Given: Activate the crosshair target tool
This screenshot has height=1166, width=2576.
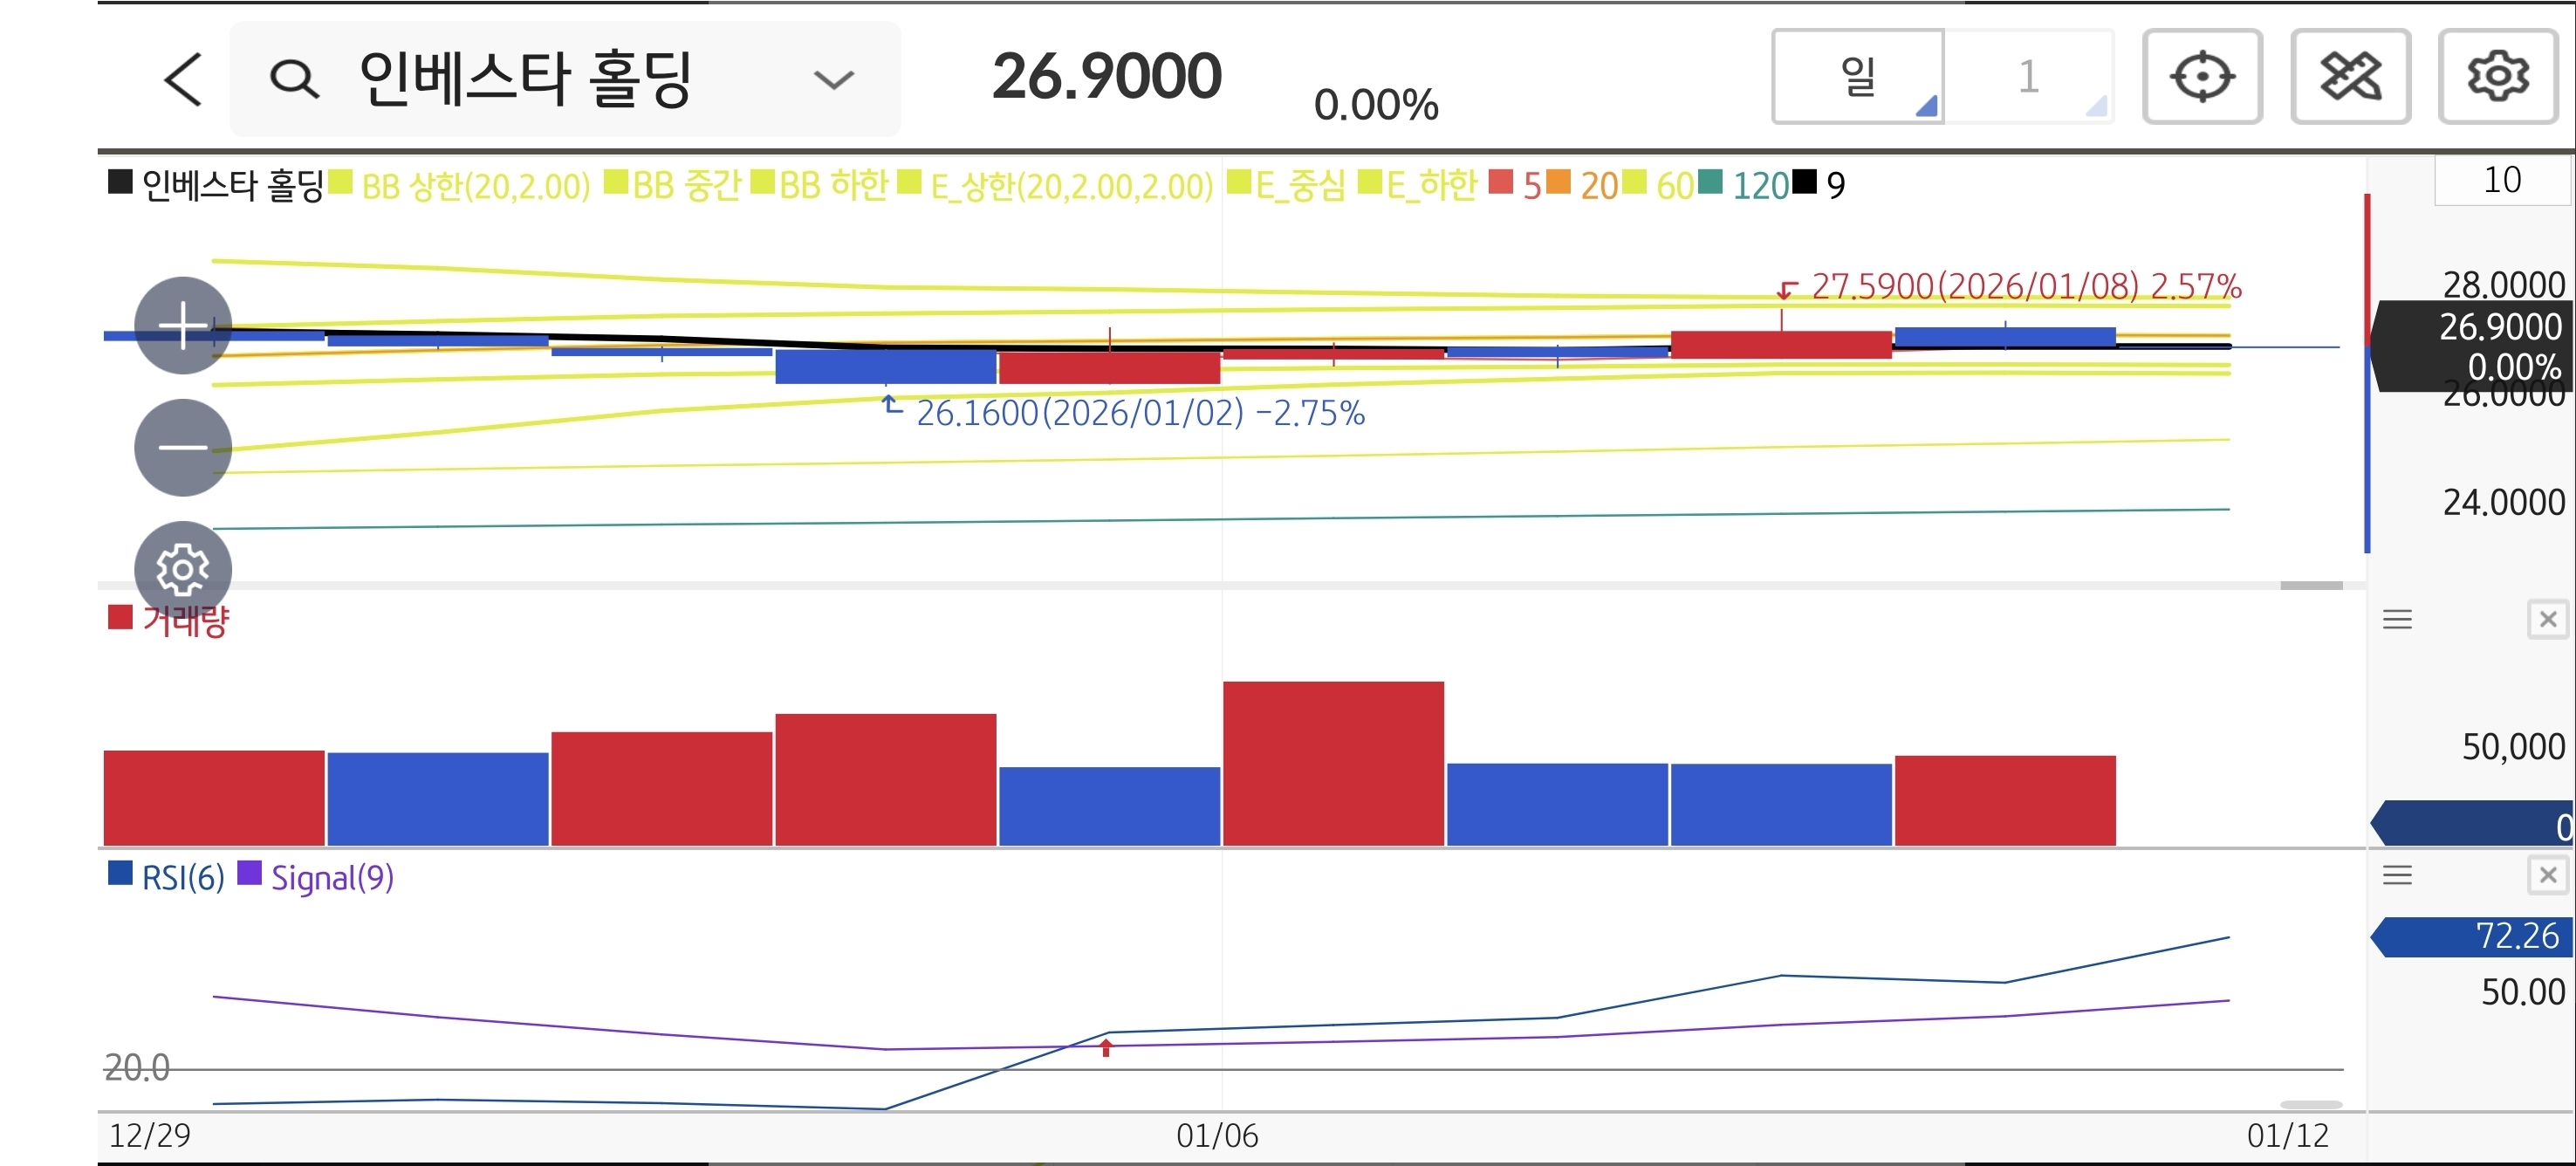Looking at the screenshot, I should tap(2202, 77).
